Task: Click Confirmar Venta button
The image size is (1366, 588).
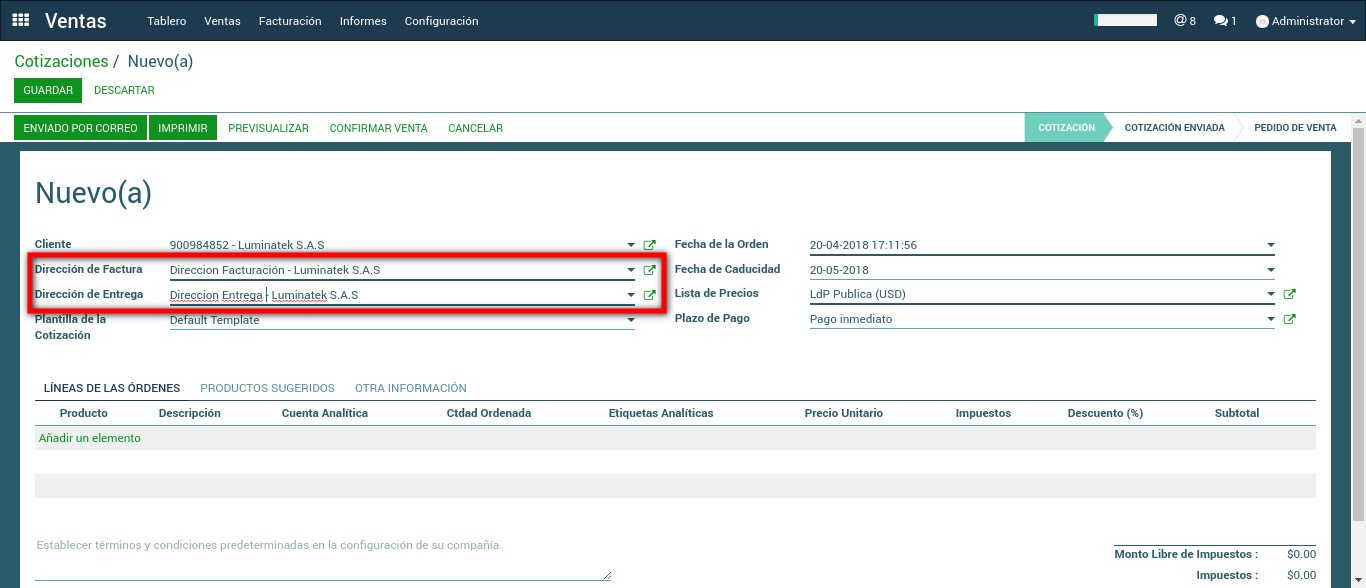Action: pos(378,128)
